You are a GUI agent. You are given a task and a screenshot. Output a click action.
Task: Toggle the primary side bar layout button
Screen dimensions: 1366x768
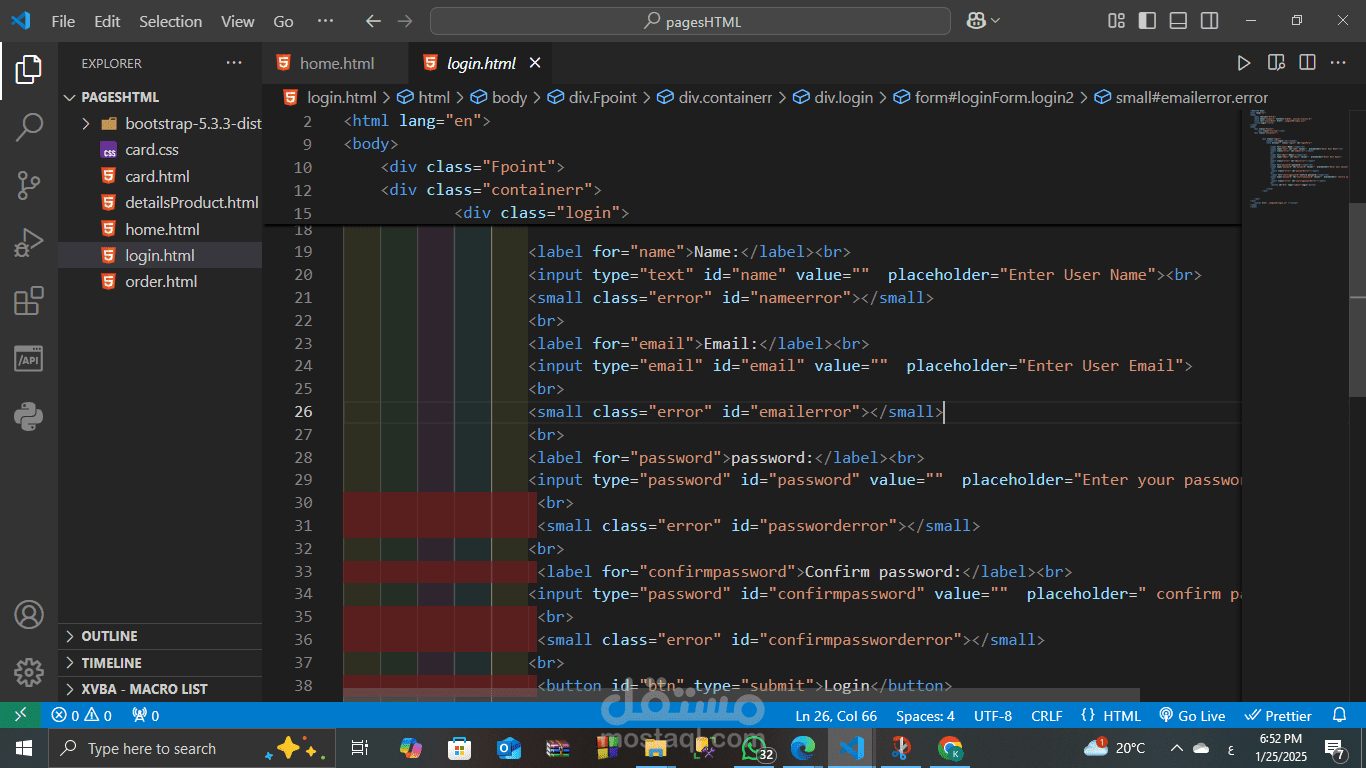[x=1148, y=21]
